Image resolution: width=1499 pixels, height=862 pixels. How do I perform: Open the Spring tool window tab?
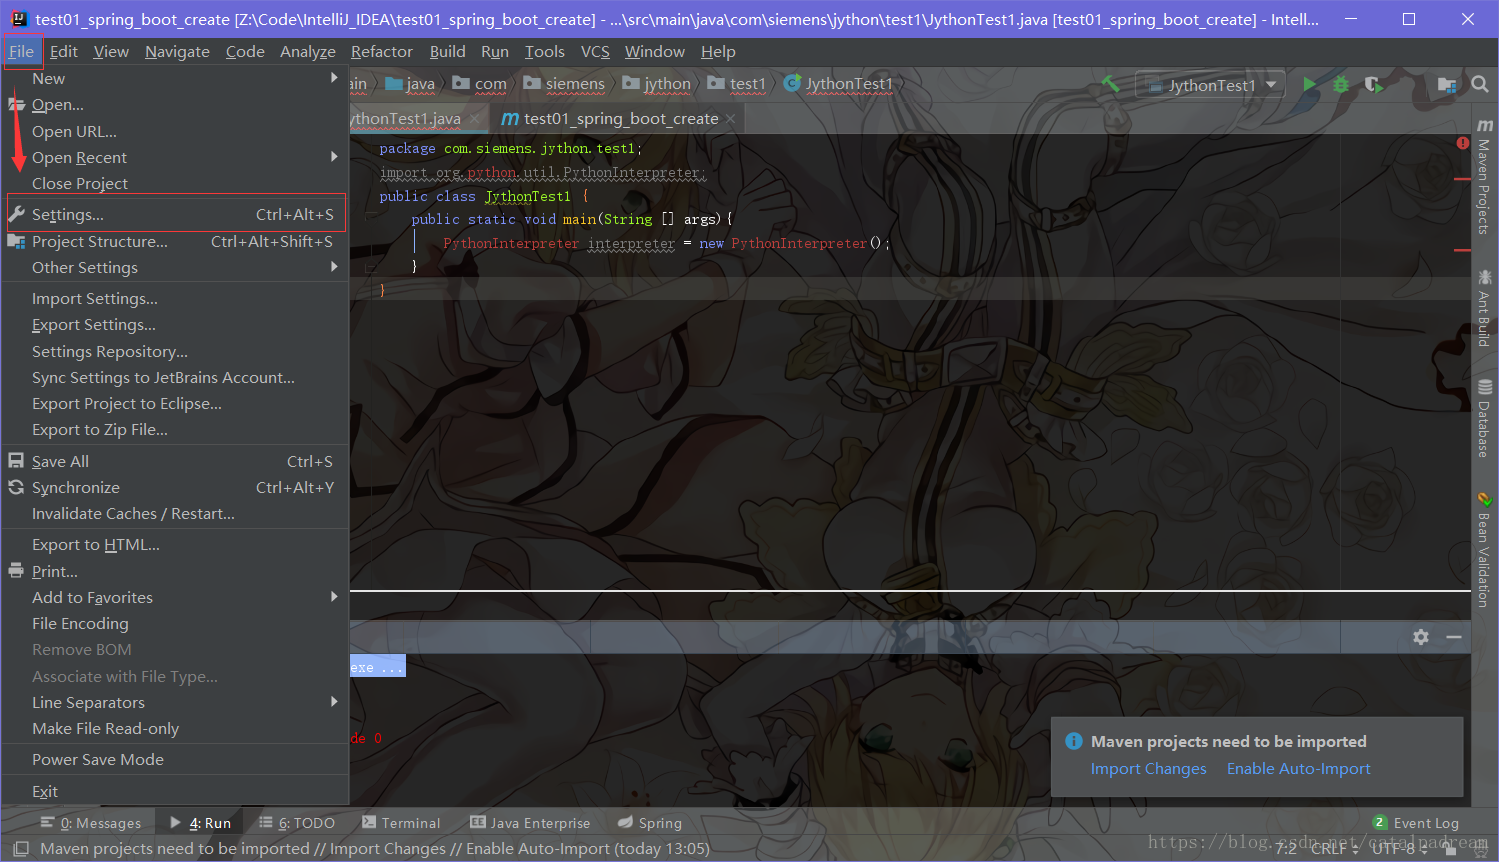point(650,823)
